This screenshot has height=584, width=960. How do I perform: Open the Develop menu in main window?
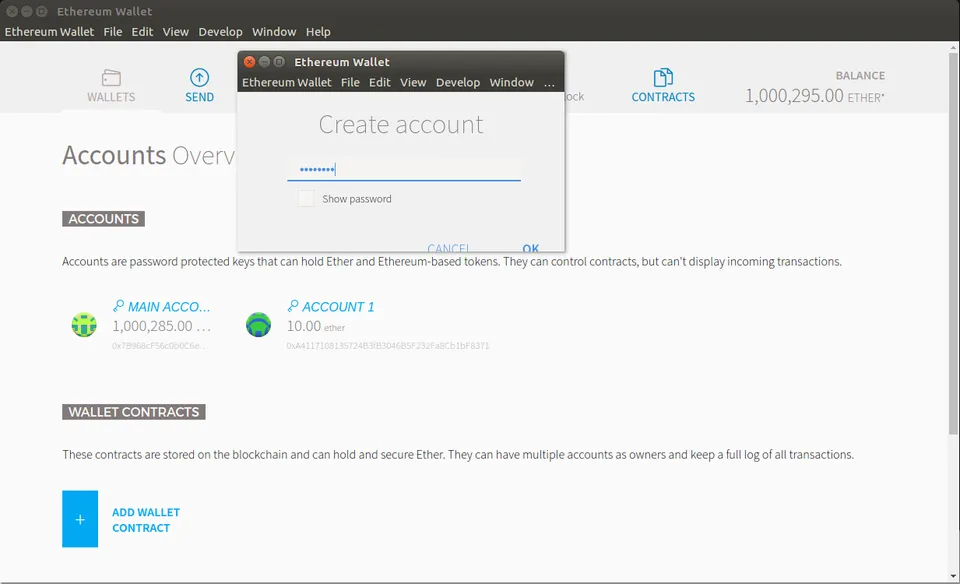click(220, 32)
